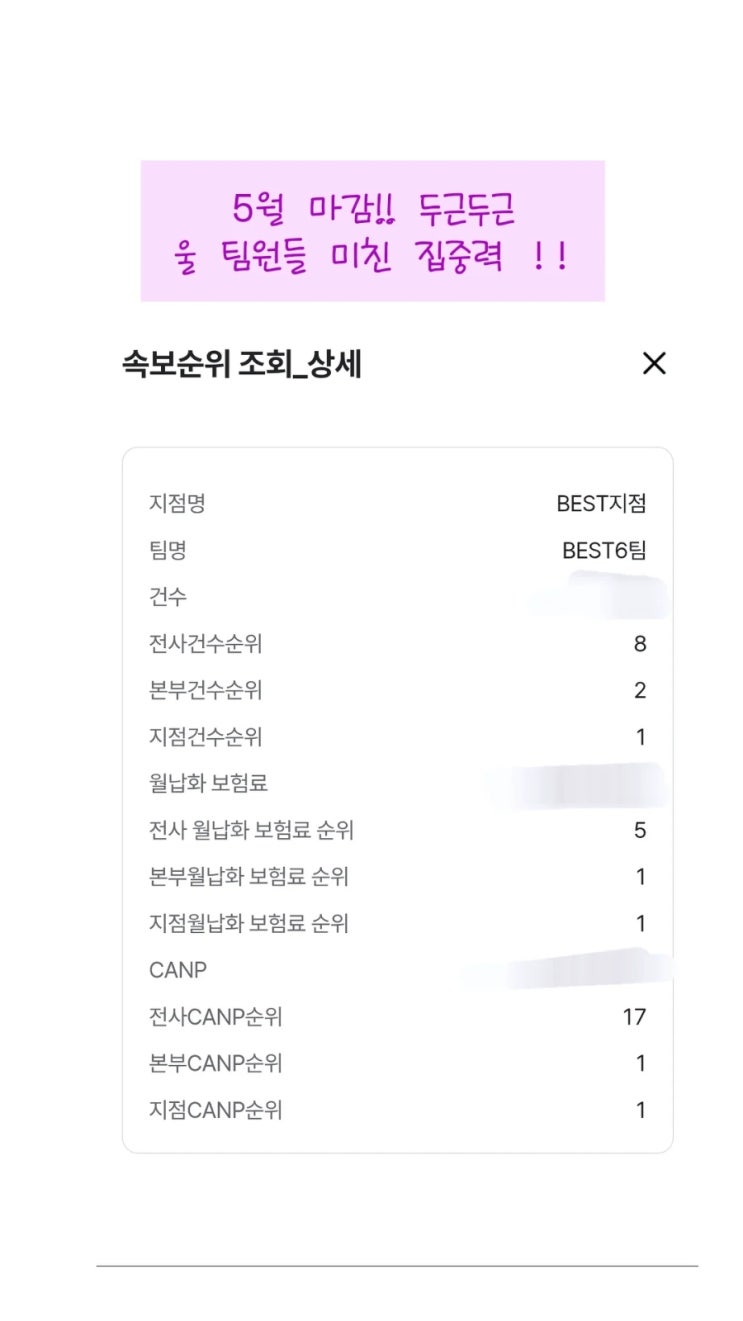Select the 전사 월납화 보험료 순위 label
743x1321 pixels.
click(251, 831)
